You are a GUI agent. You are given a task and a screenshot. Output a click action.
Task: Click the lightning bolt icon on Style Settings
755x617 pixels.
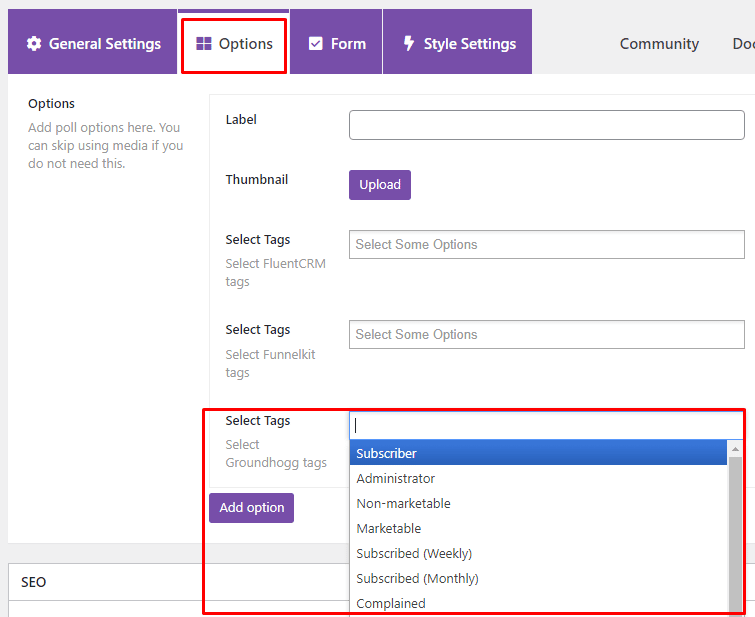point(409,43)
